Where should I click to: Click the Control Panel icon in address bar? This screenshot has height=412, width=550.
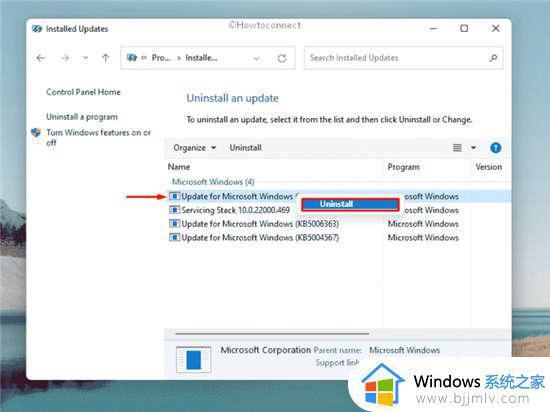pos(132,58)
